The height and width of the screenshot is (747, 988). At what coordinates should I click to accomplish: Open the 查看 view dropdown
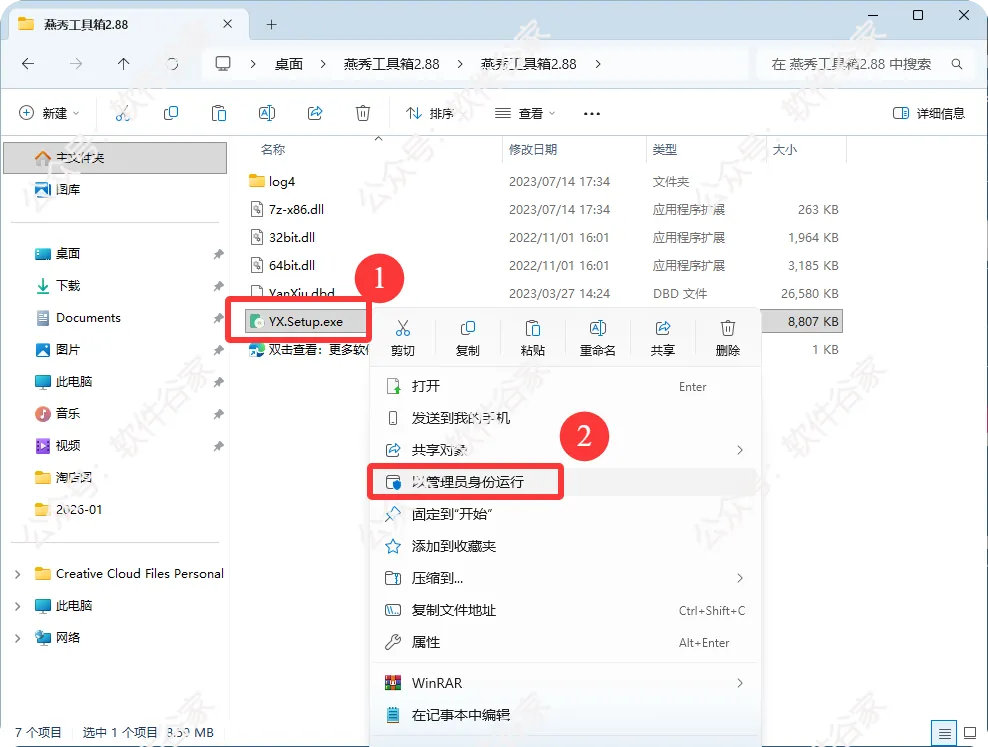[x=526, y=113]
